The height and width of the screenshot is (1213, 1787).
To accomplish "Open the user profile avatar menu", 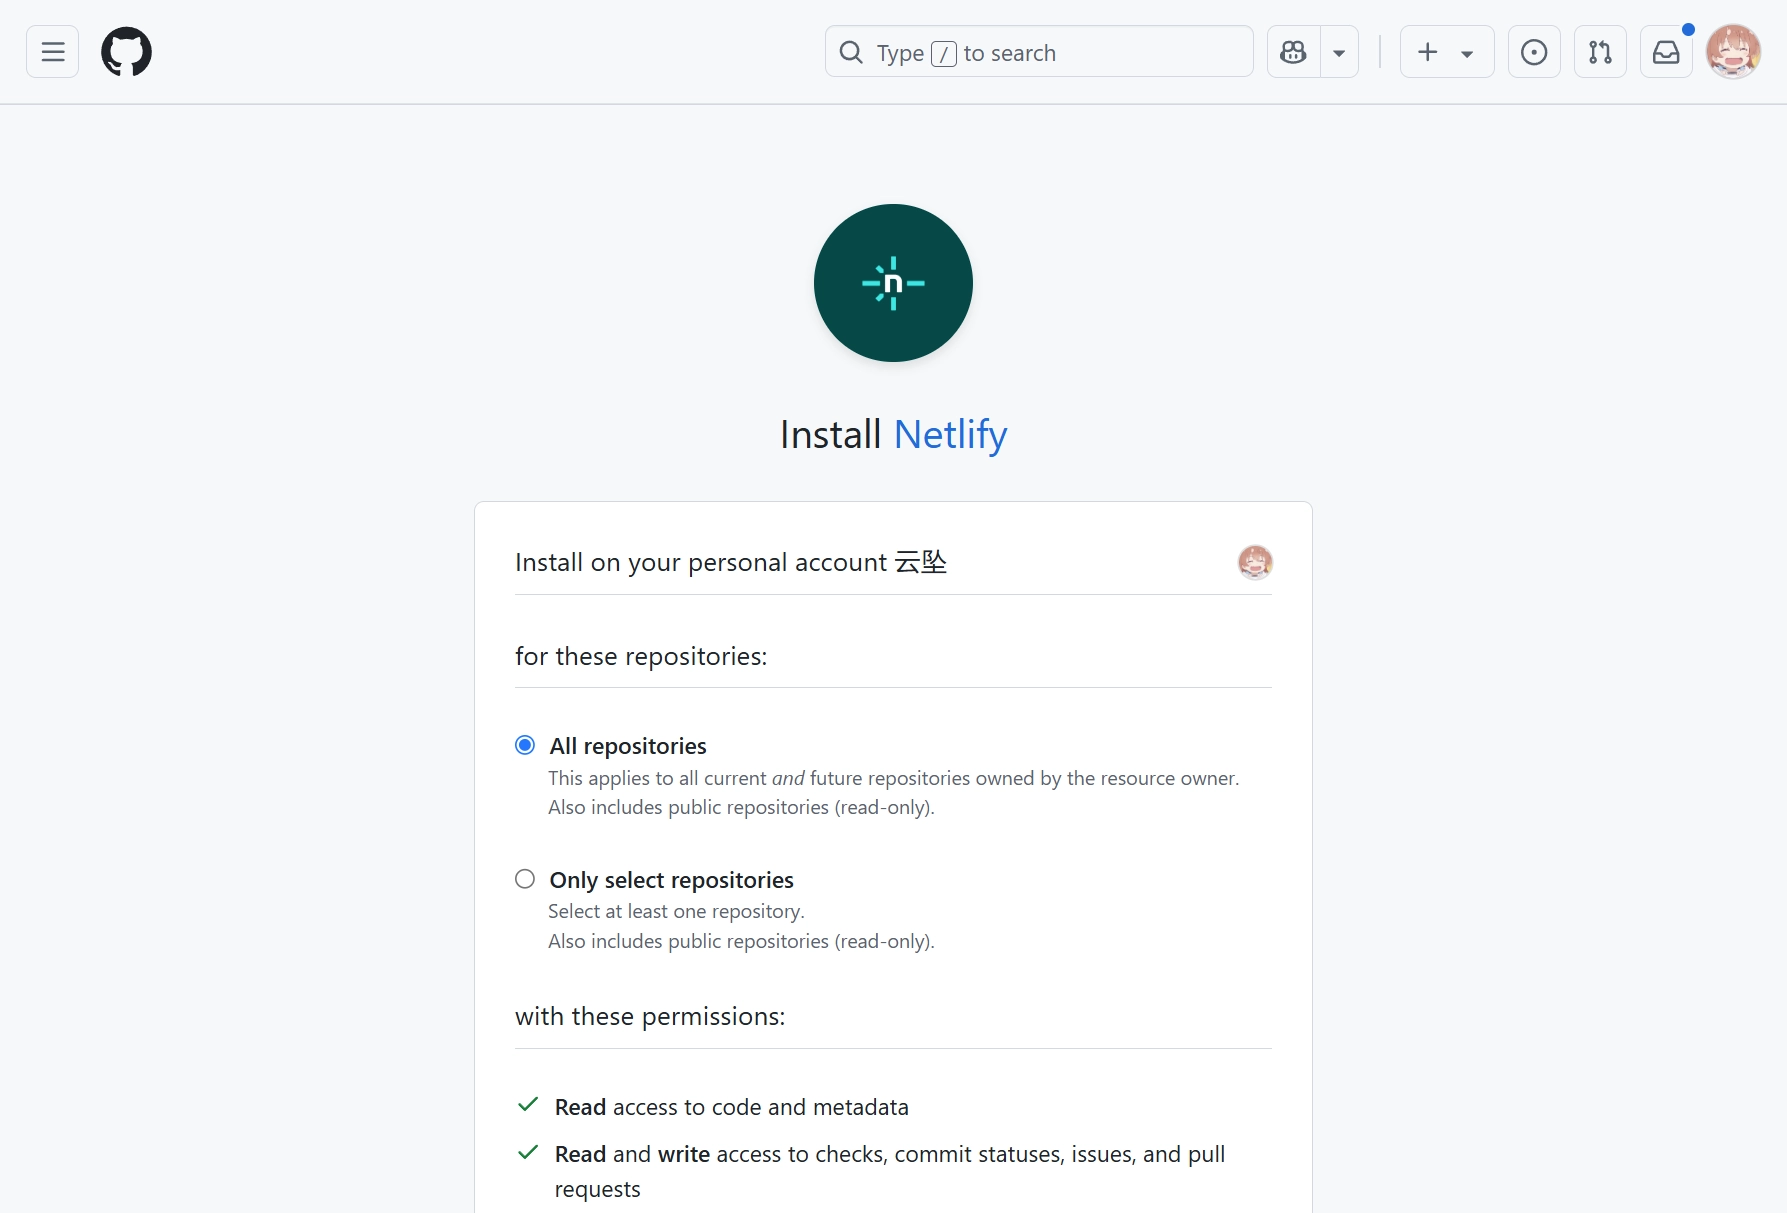I will 1732,52.
